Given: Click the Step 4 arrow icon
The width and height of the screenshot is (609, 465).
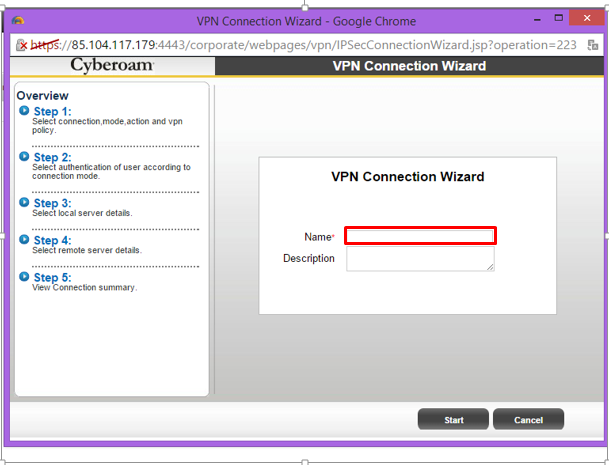Looking at the screenshot, I should click(24, 240).
